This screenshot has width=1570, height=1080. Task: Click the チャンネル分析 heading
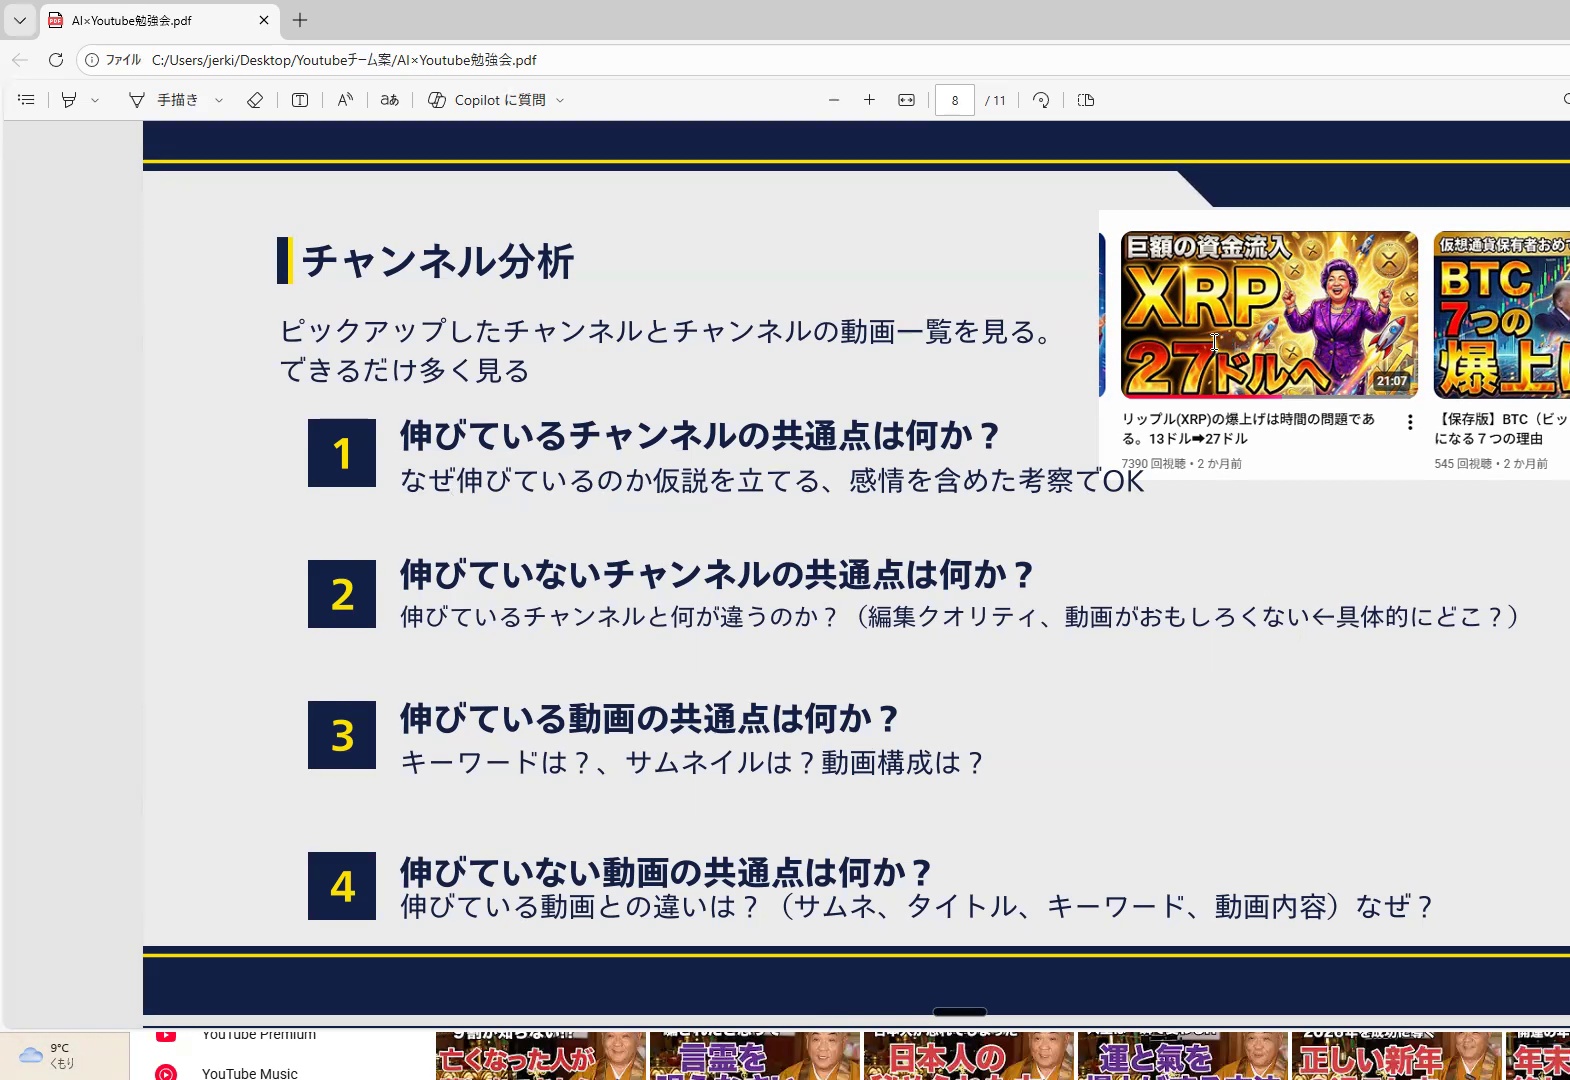coord(438,261)
